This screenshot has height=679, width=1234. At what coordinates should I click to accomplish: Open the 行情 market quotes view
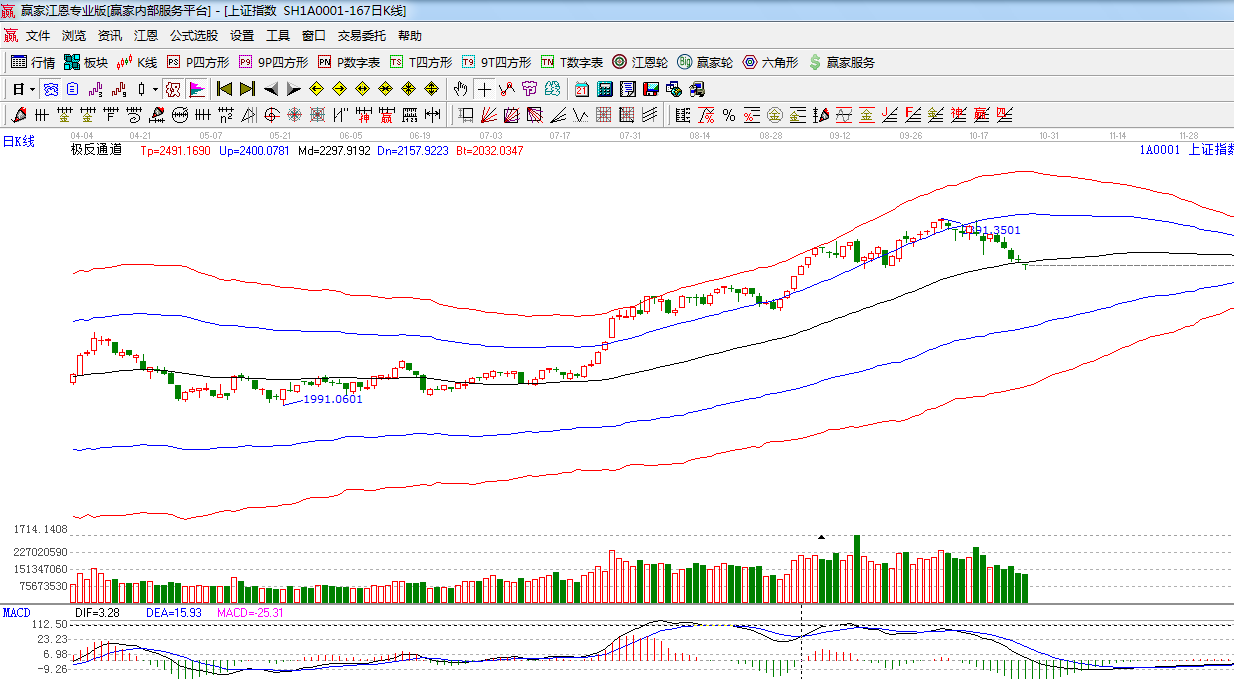pos(33,62)
